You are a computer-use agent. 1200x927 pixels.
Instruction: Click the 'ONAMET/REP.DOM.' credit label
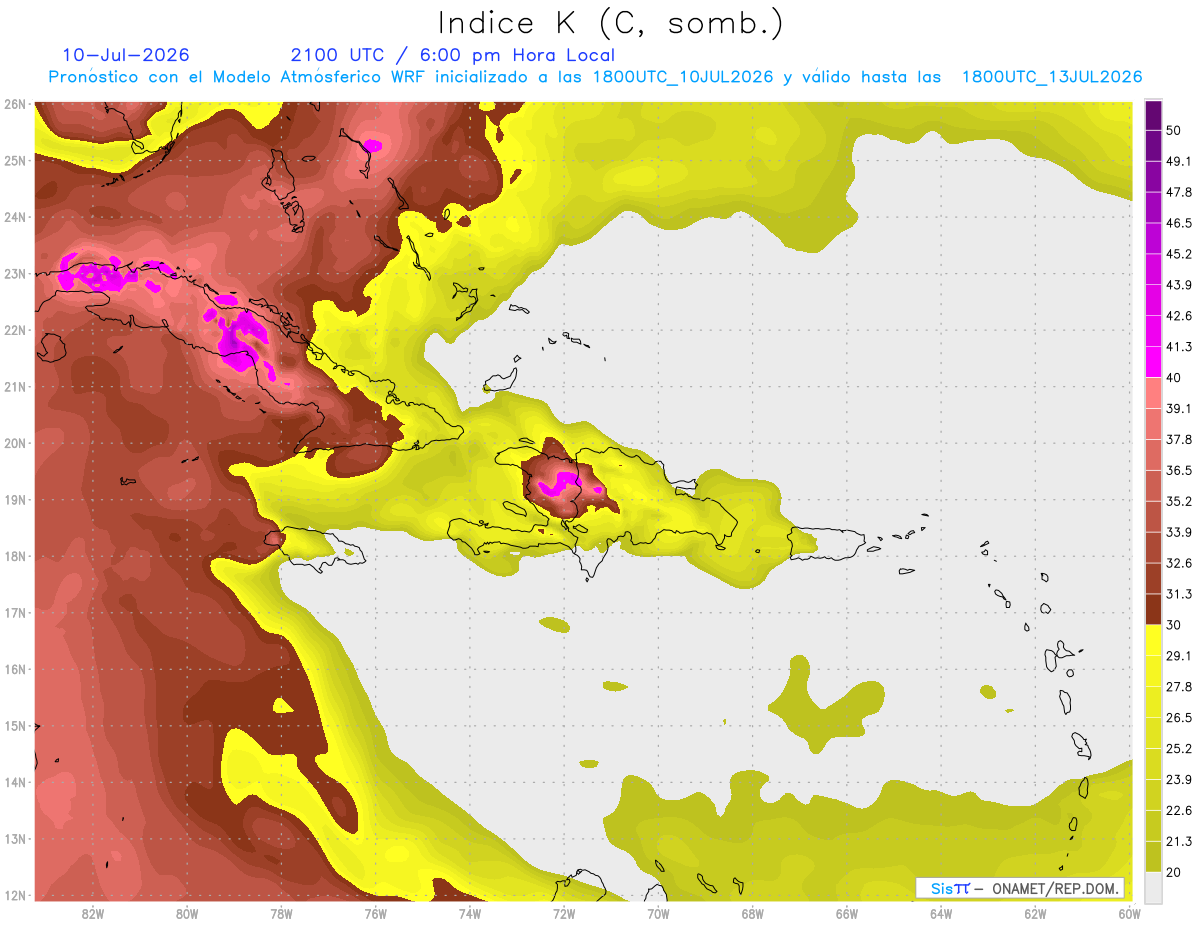tap(1055, 888)
